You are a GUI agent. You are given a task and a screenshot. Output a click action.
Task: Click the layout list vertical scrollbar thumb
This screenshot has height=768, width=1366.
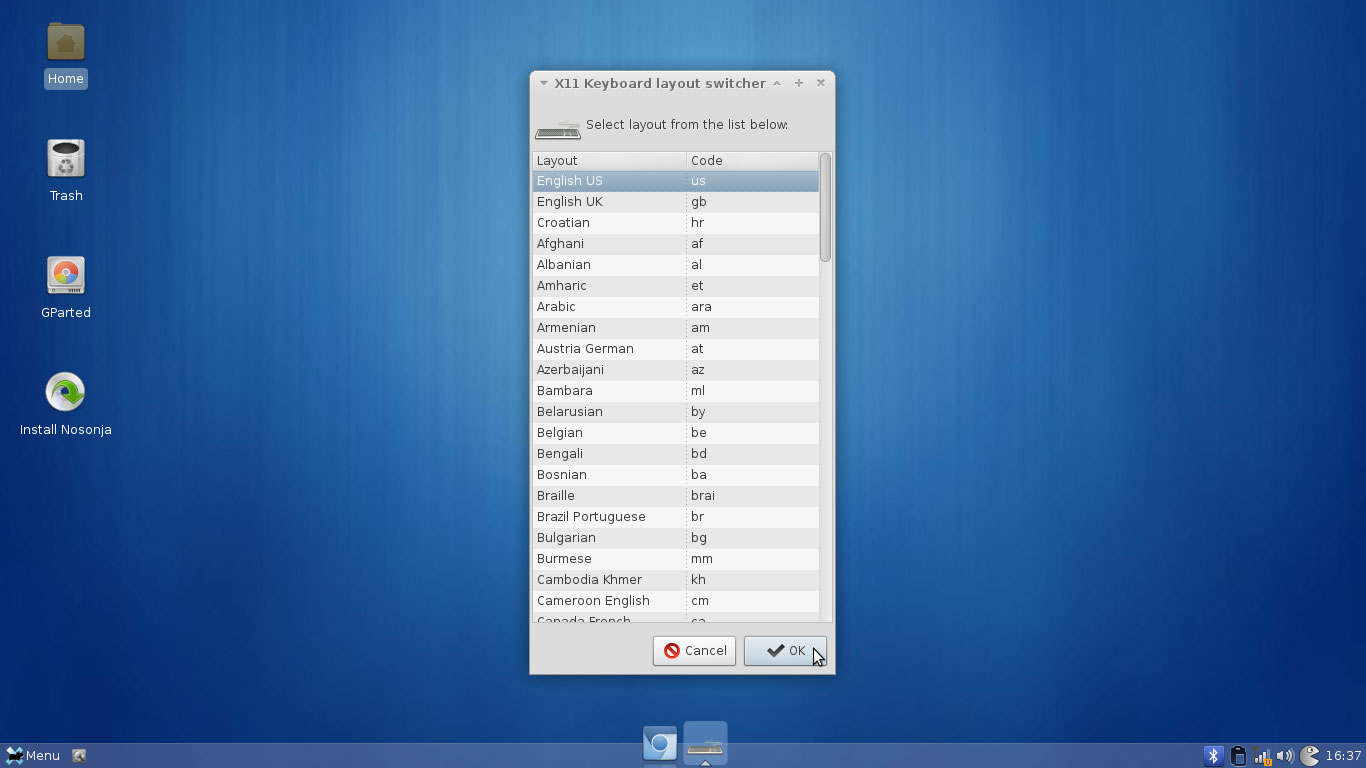click(x=825, y=207)
